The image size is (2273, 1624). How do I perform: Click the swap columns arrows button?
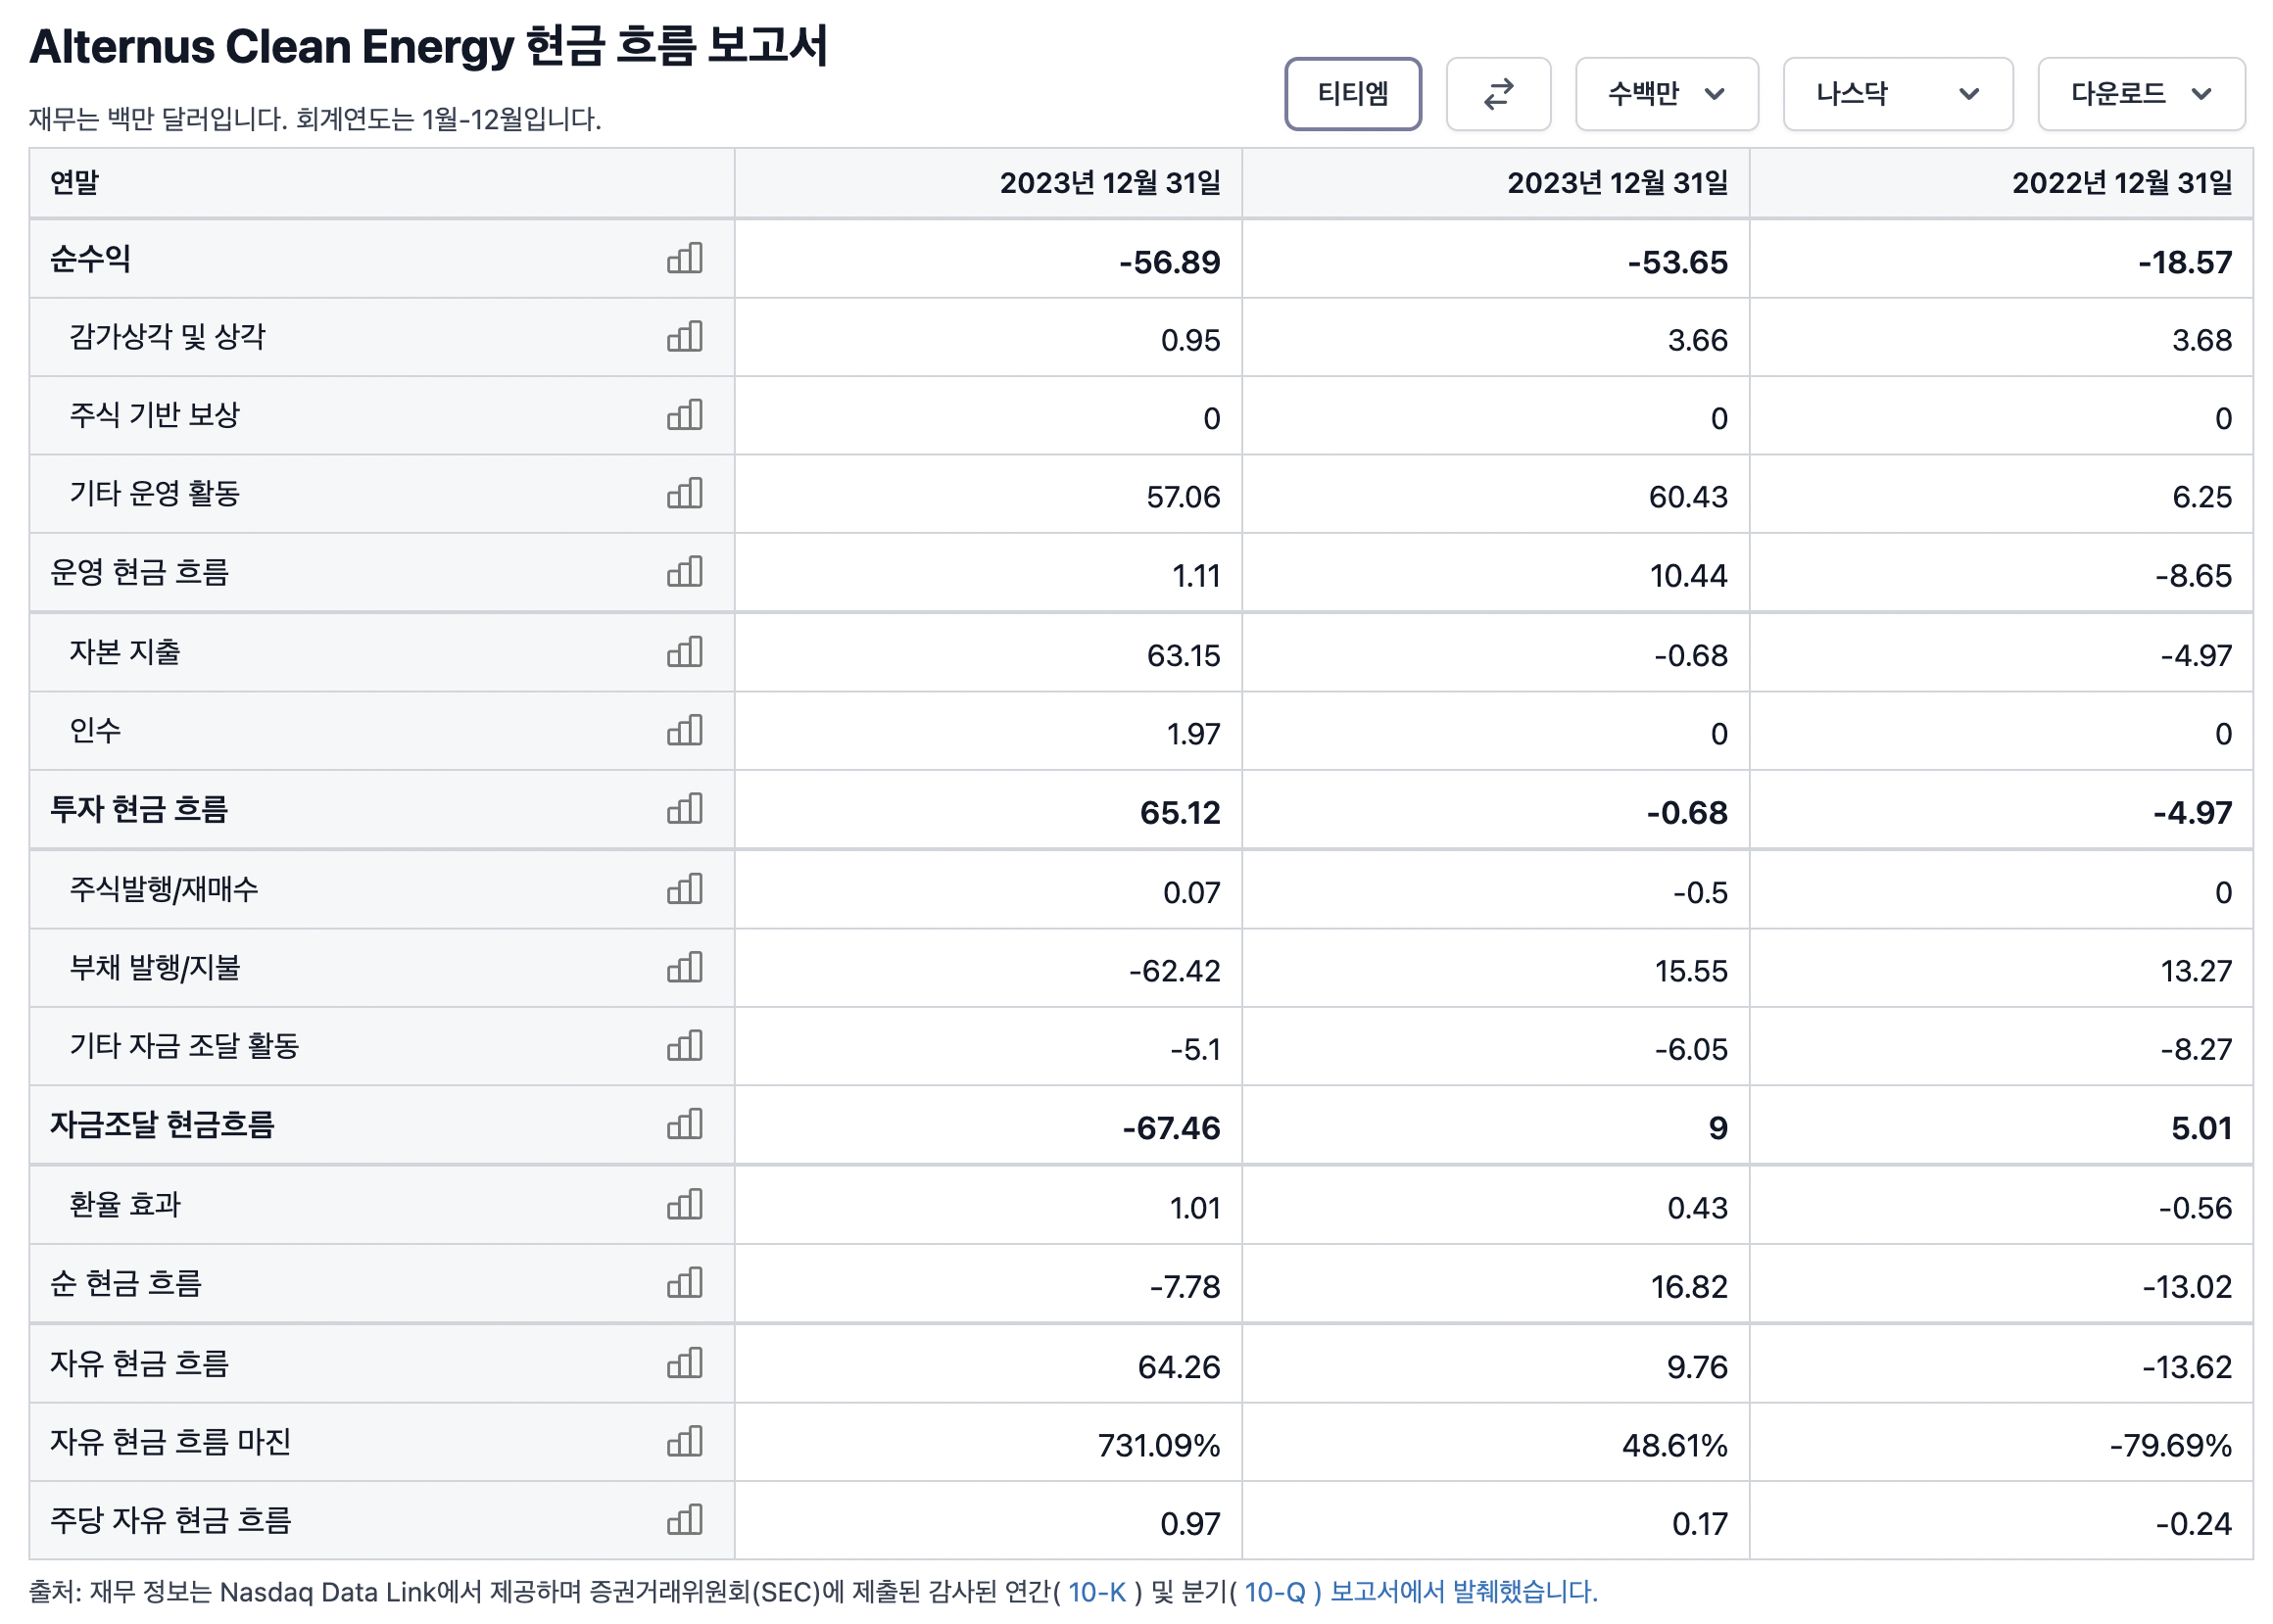tap(1498, 94)
